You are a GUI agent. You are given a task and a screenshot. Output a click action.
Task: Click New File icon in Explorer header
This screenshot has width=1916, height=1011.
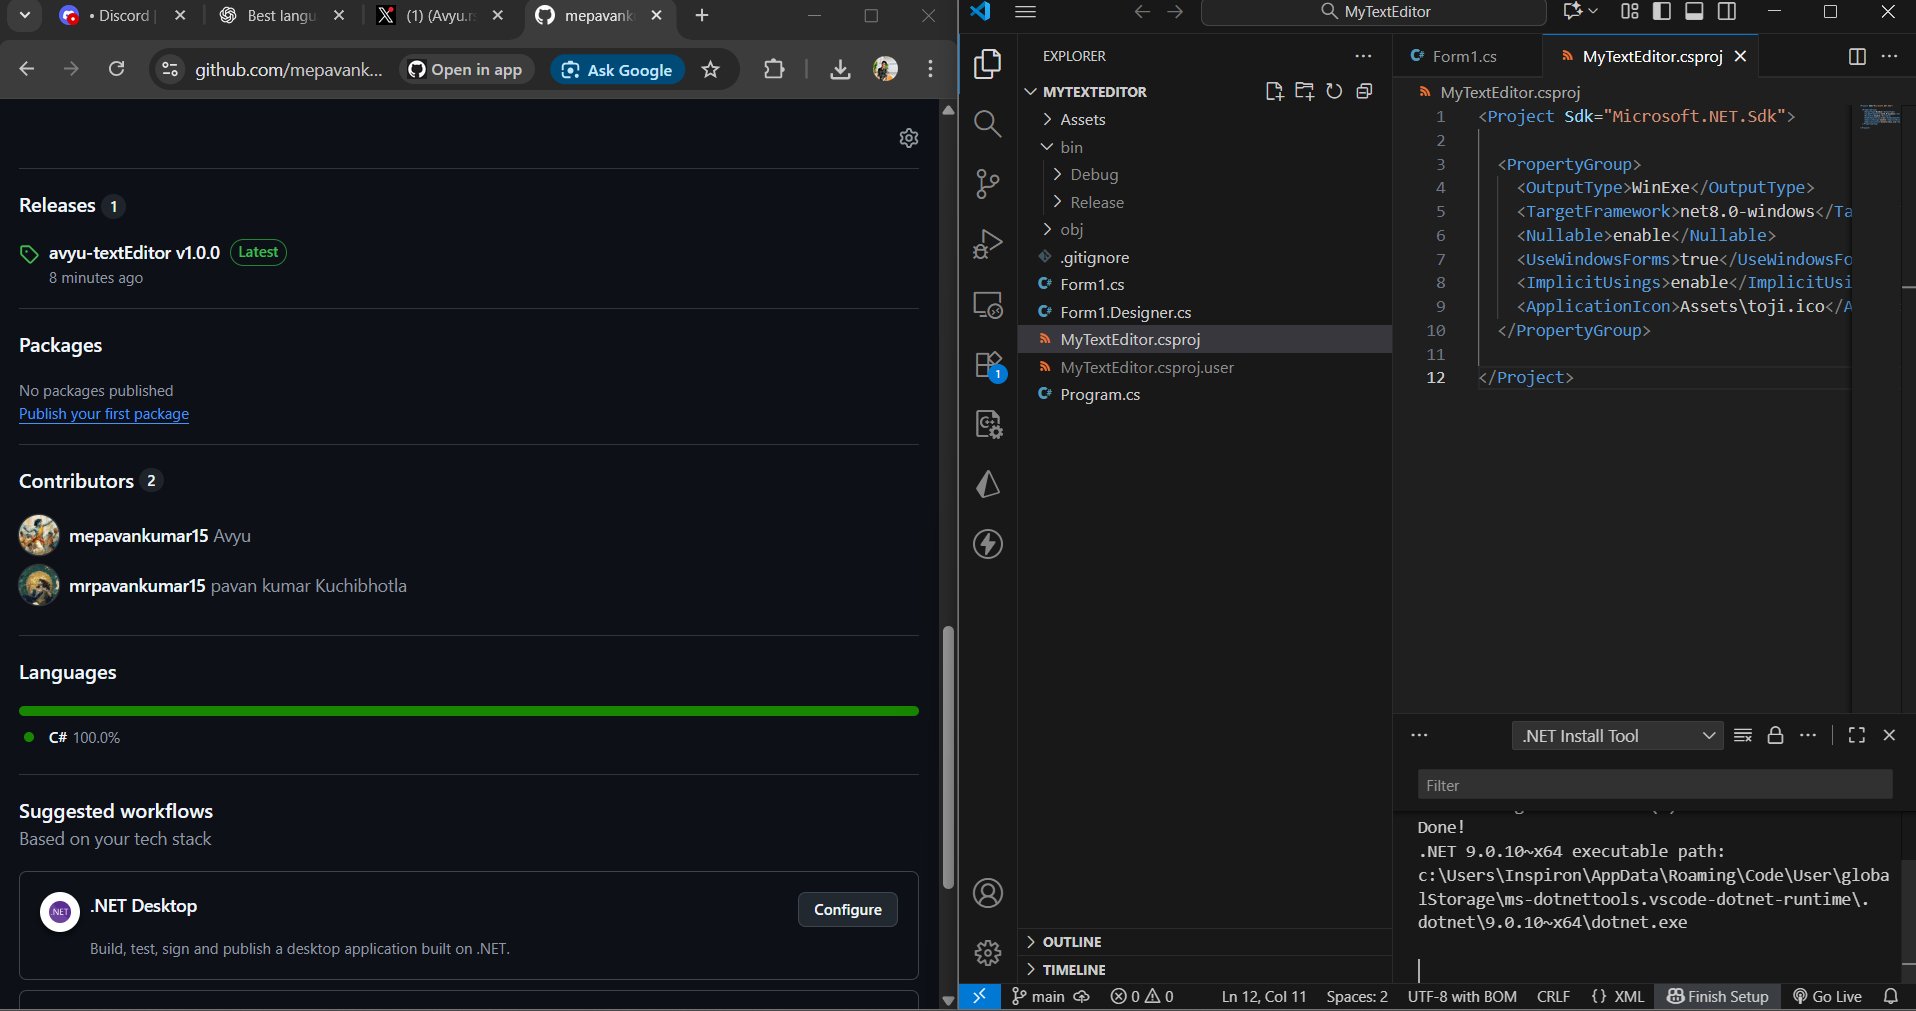(1274, 92)
